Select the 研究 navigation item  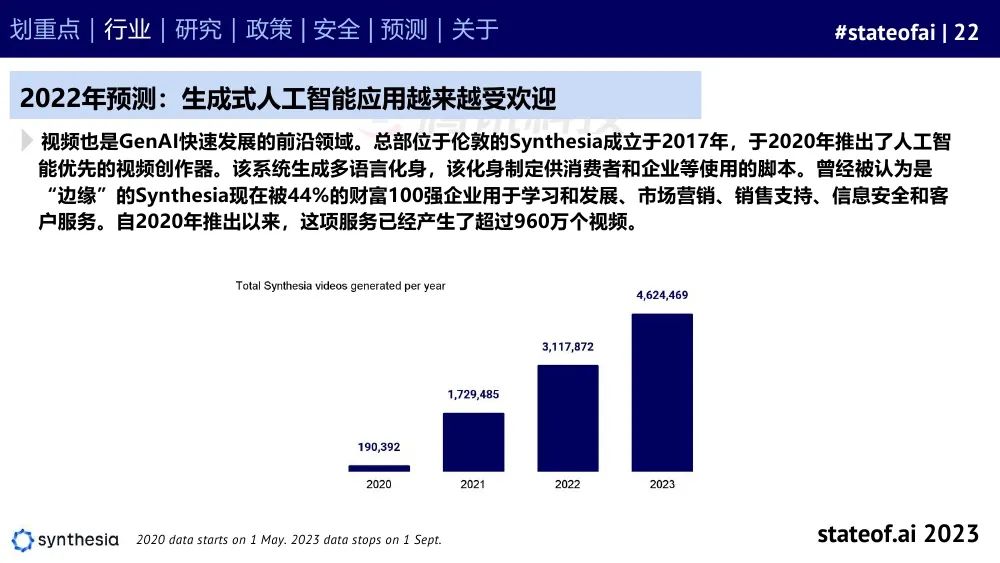coord(198,29)
